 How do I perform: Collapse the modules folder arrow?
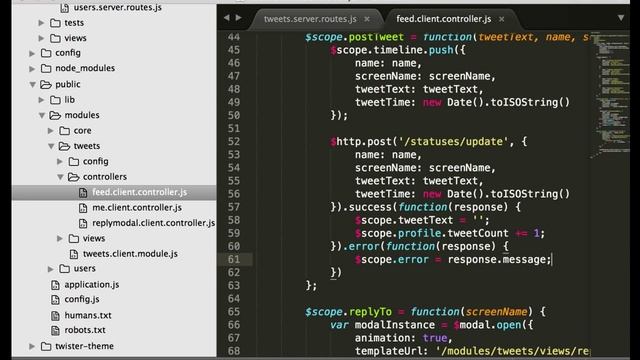tap(42, 116)
